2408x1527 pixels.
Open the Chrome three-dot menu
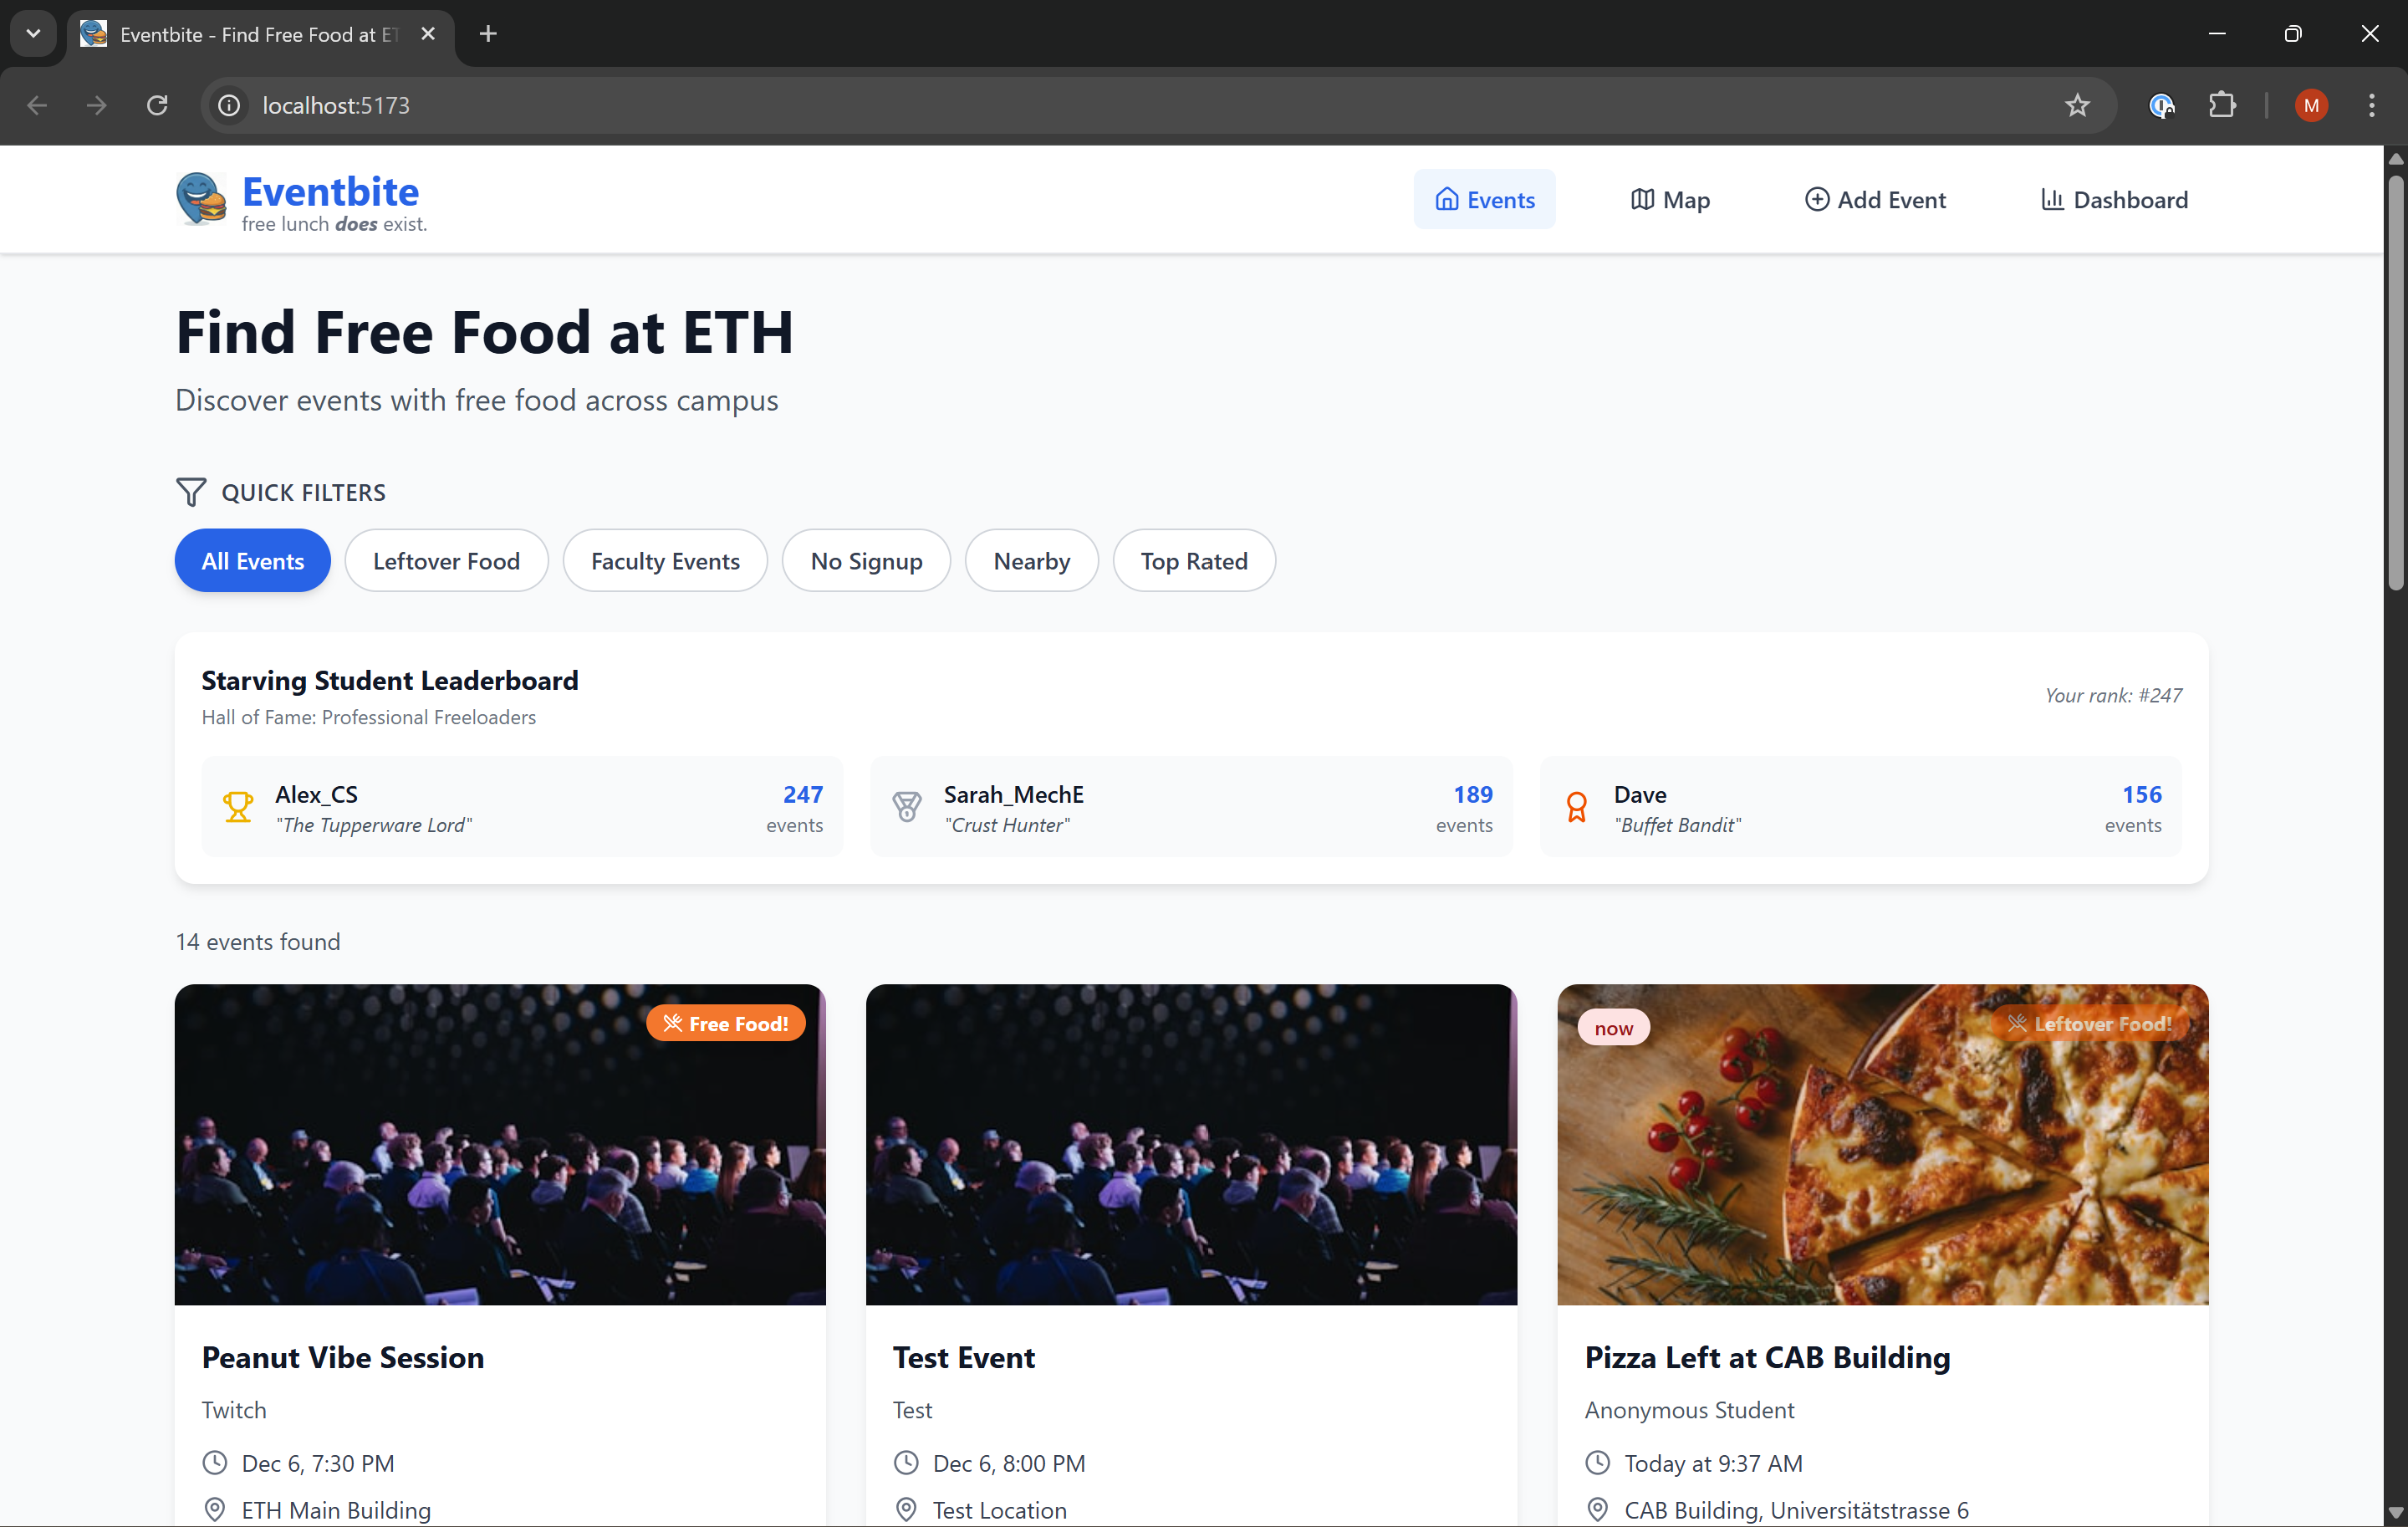(x=2371, y=105)
